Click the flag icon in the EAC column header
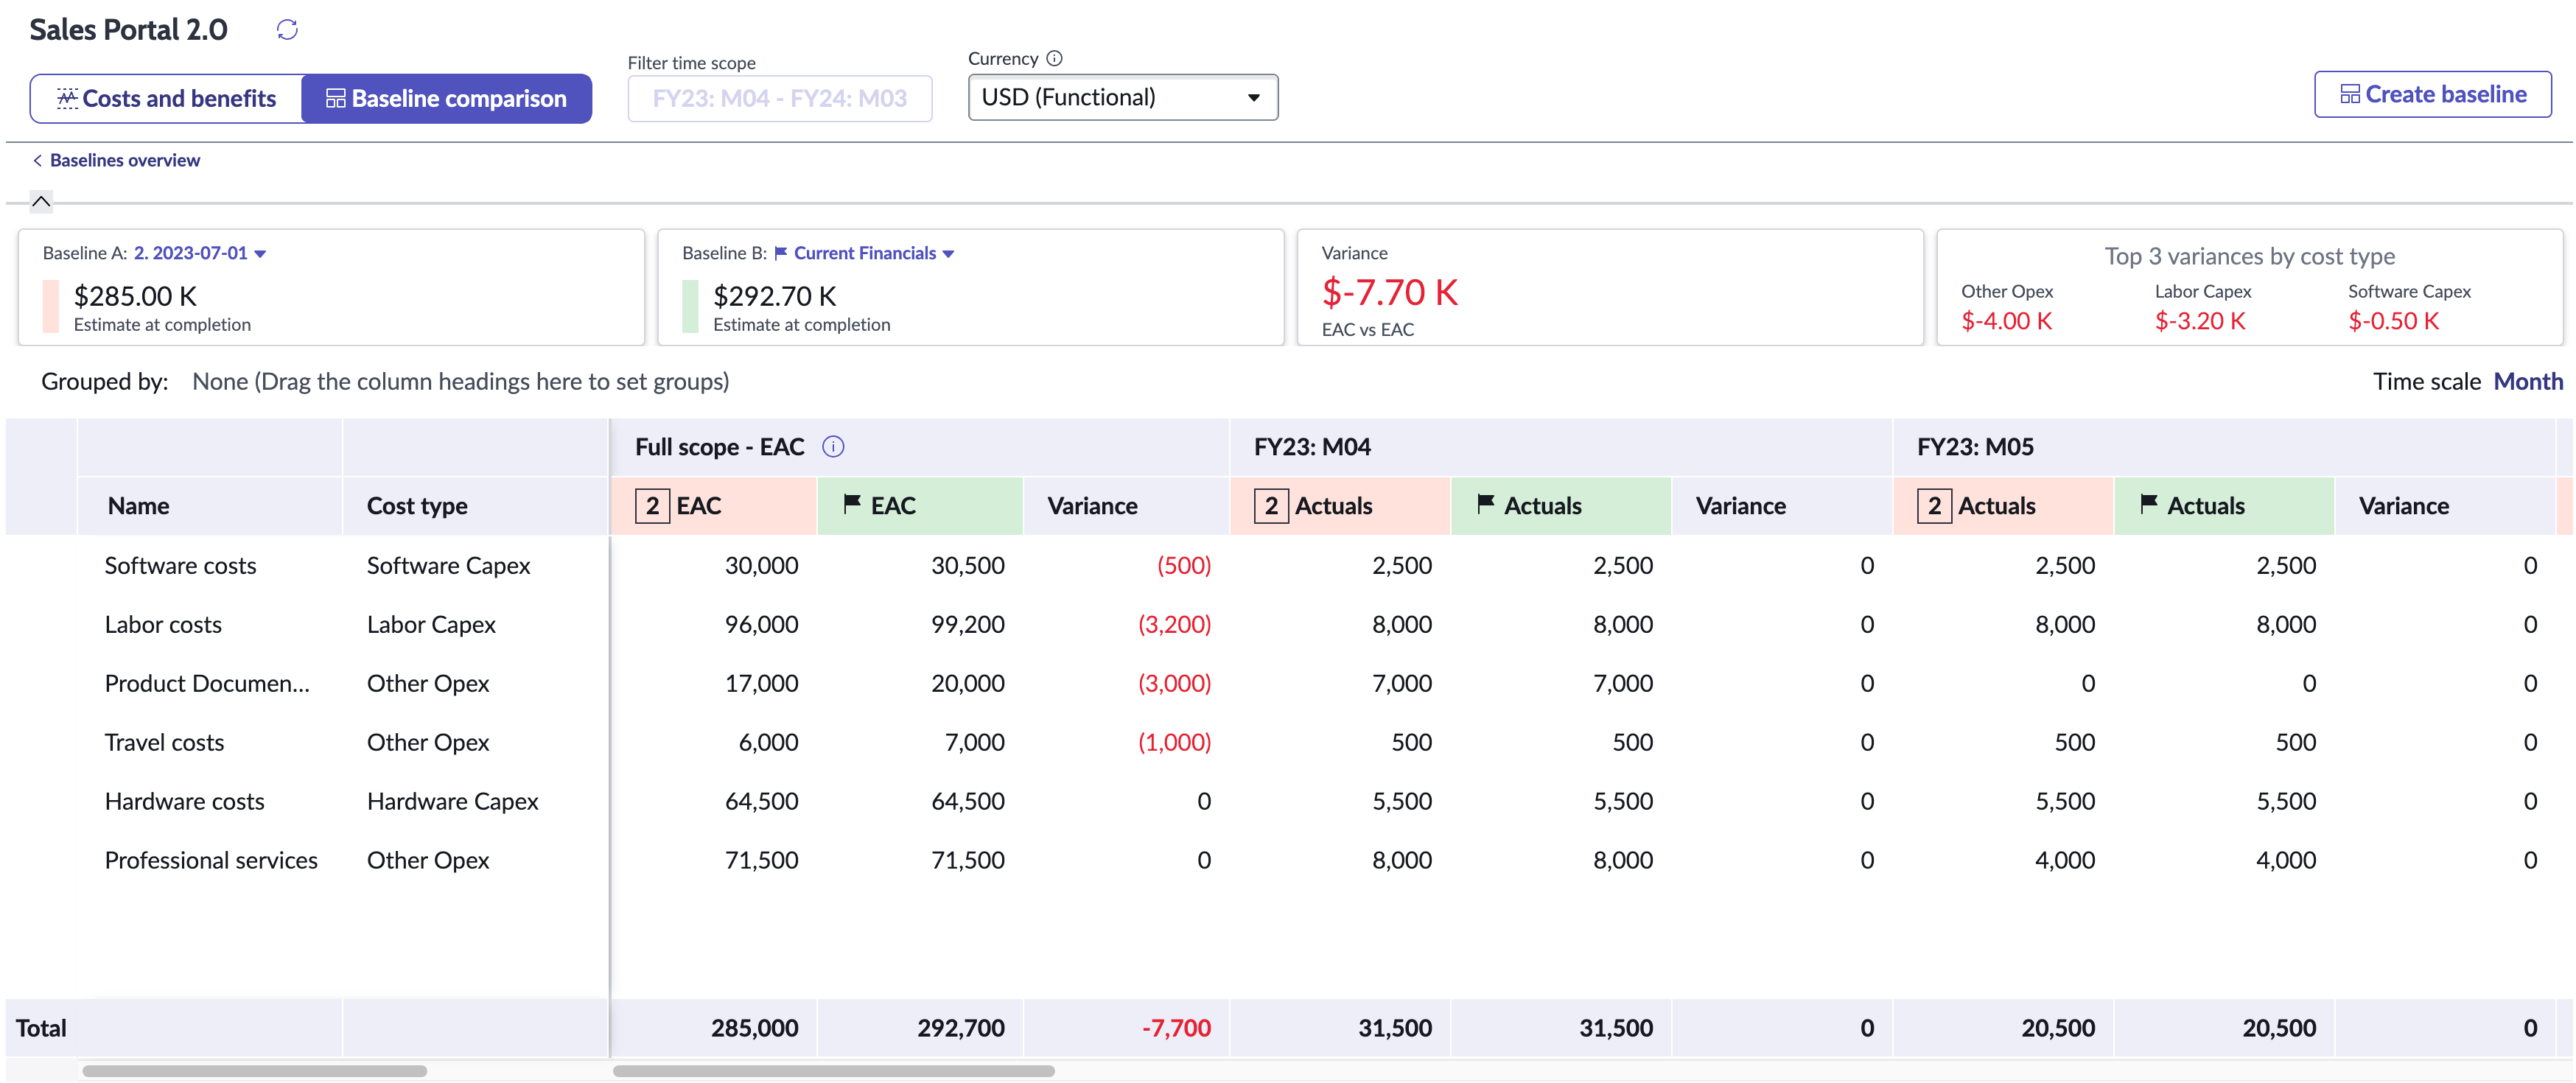 click(852, 503)
